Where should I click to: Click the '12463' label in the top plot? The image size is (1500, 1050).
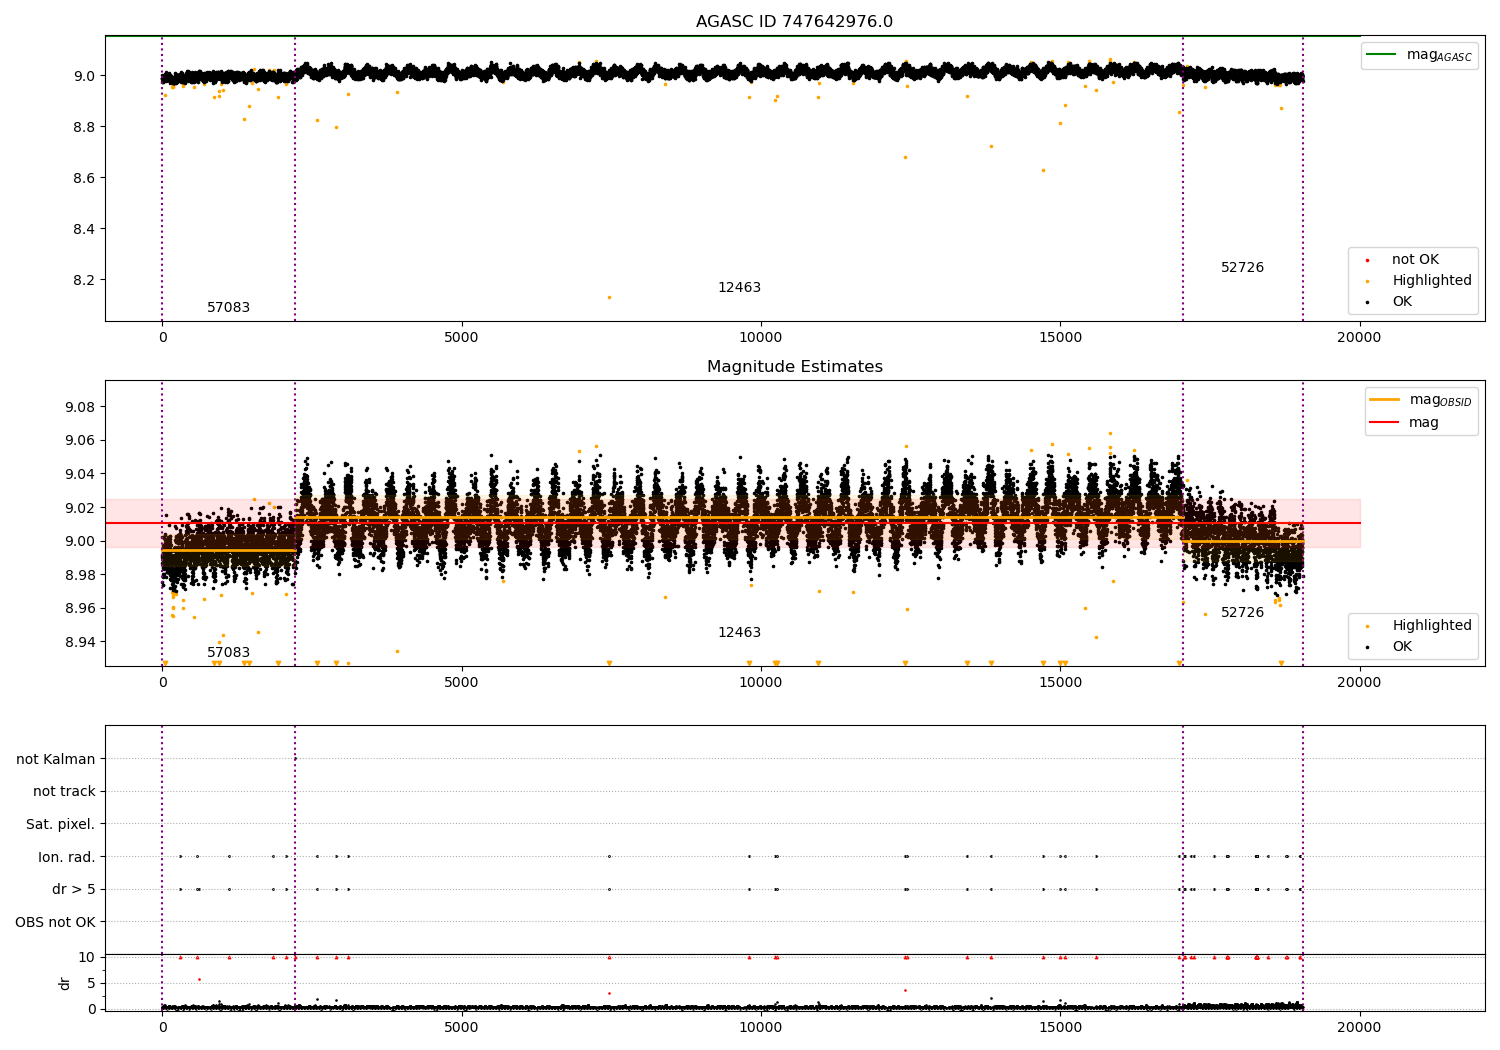tap(739, 288)
